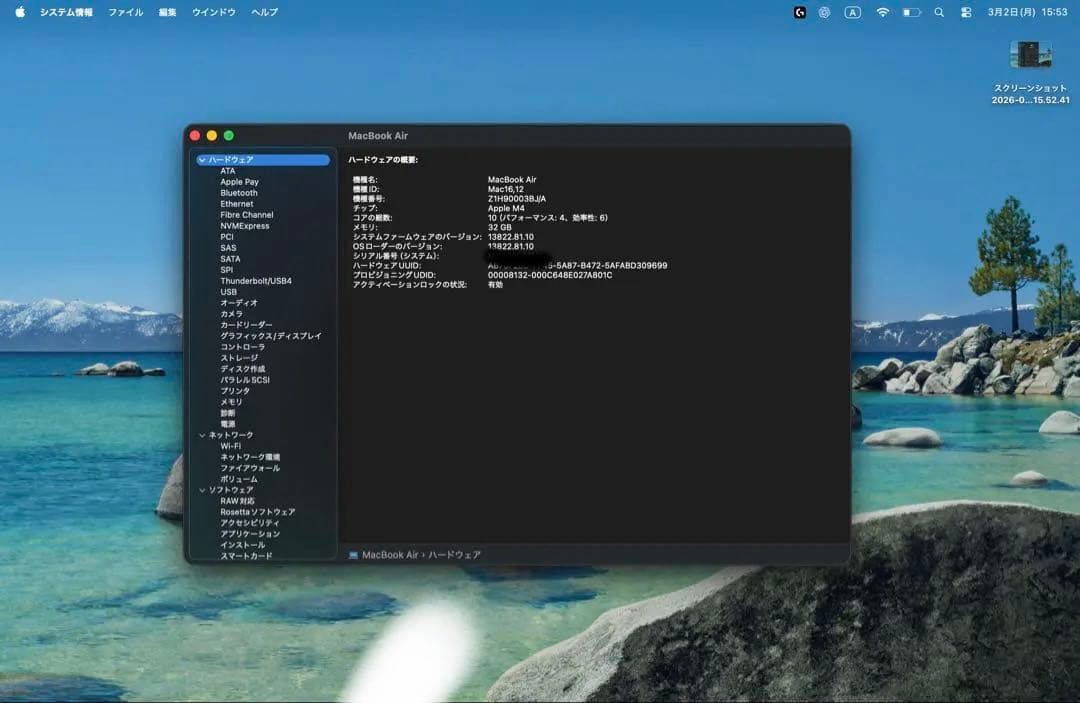Click the MacBook Air path bar item
The image size is (1080, 703).
tap(390, 555)
